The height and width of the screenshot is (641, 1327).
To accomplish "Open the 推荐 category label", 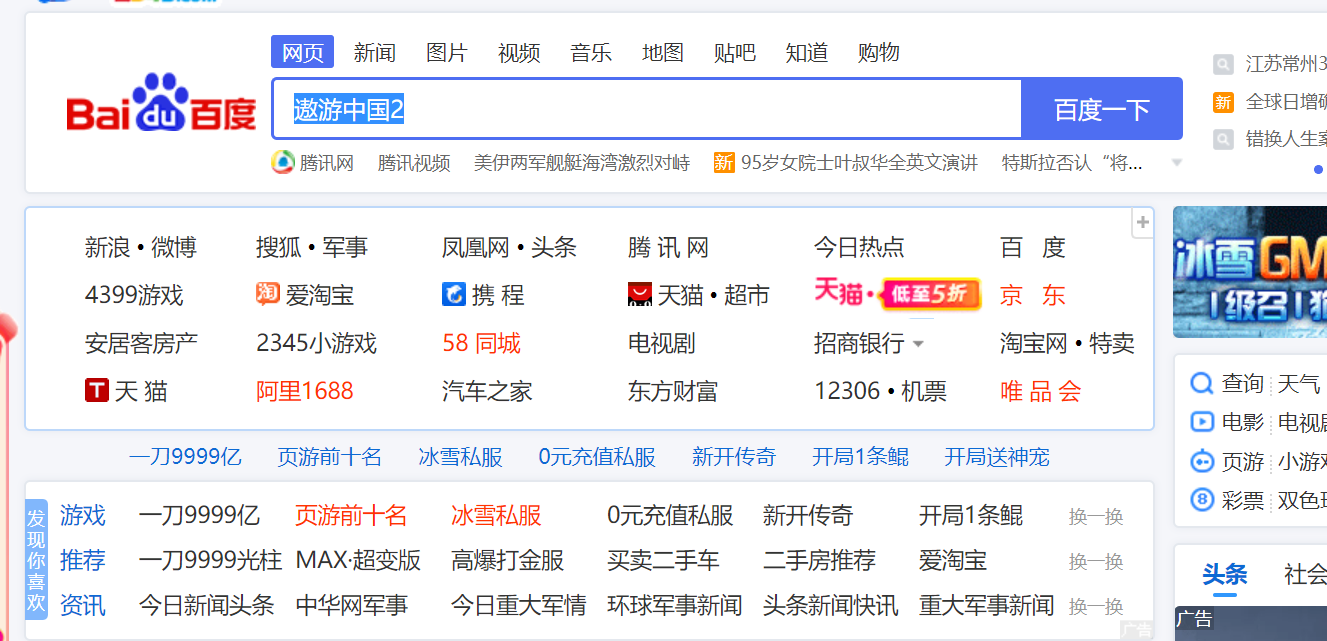I will click(82, 560).
